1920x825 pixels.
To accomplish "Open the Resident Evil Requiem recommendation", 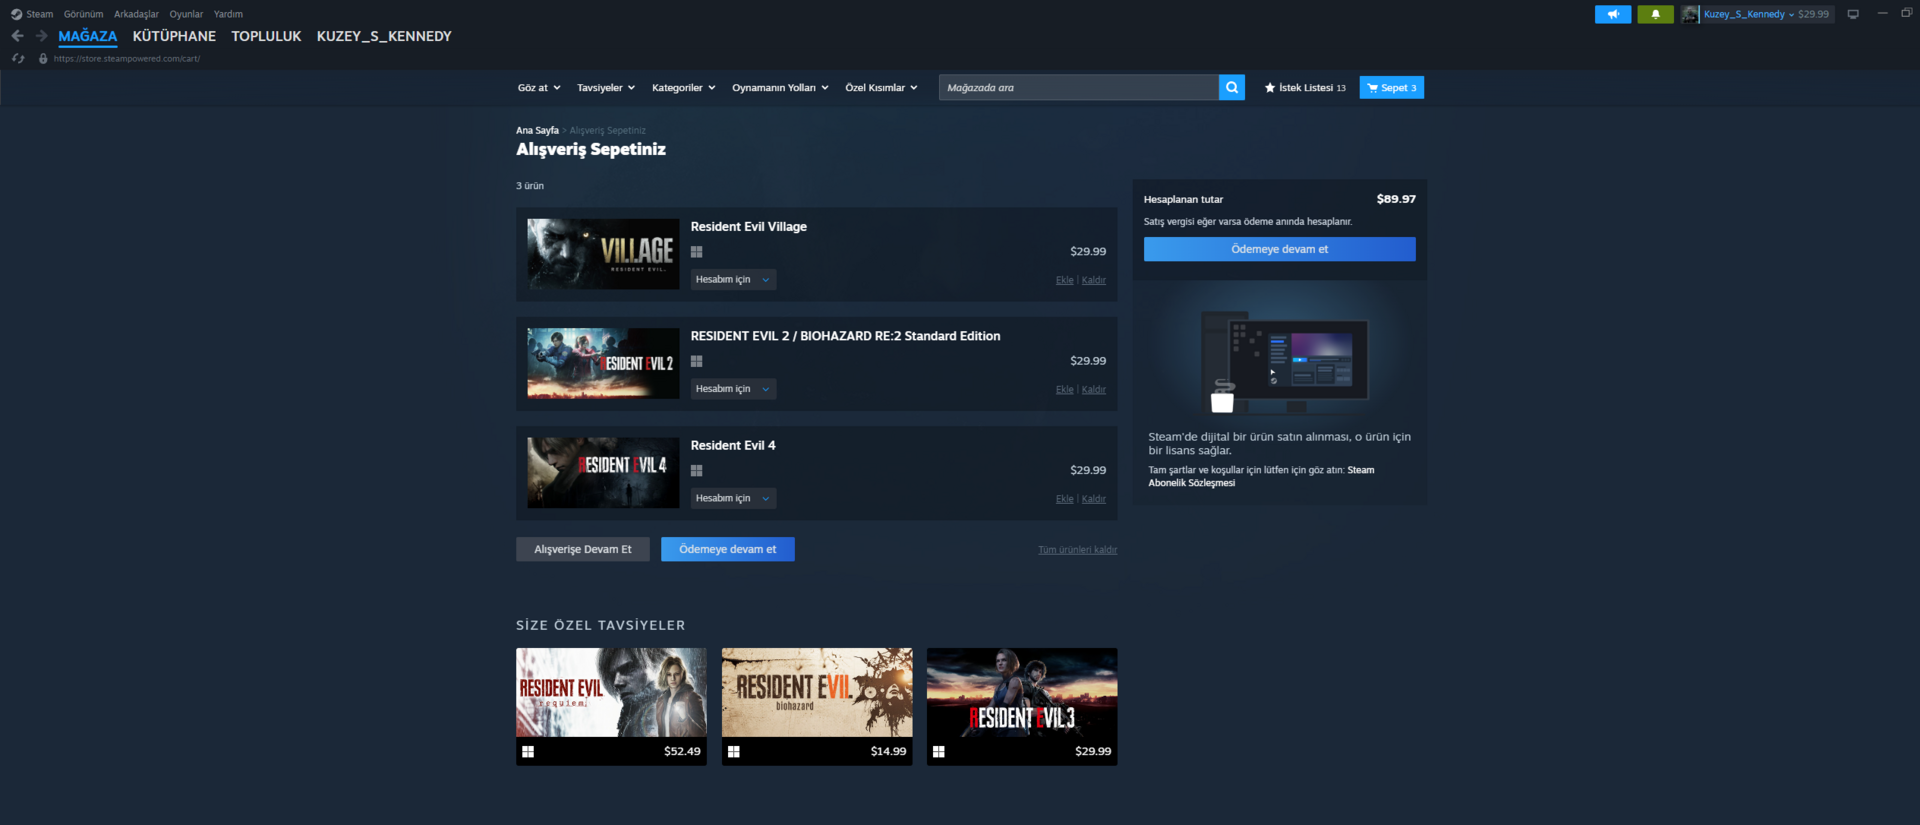I will (611, 706).
